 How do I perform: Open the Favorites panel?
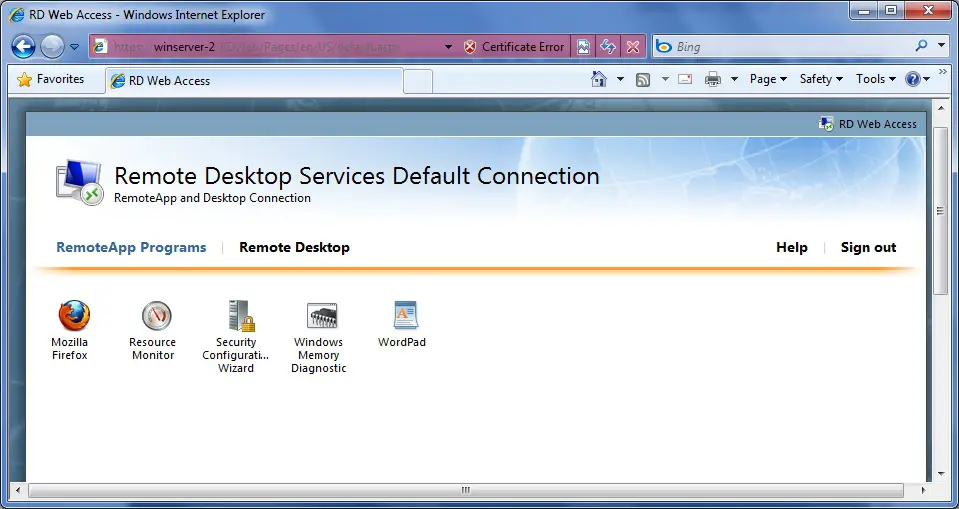pyautogui.click(x=51, y=79)
